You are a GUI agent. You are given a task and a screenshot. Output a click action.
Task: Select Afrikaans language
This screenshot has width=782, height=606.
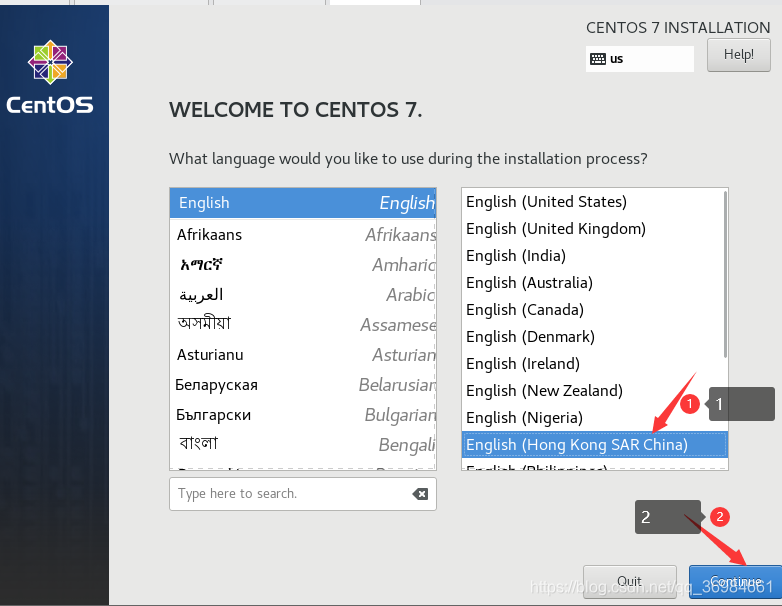click(303, 234)
